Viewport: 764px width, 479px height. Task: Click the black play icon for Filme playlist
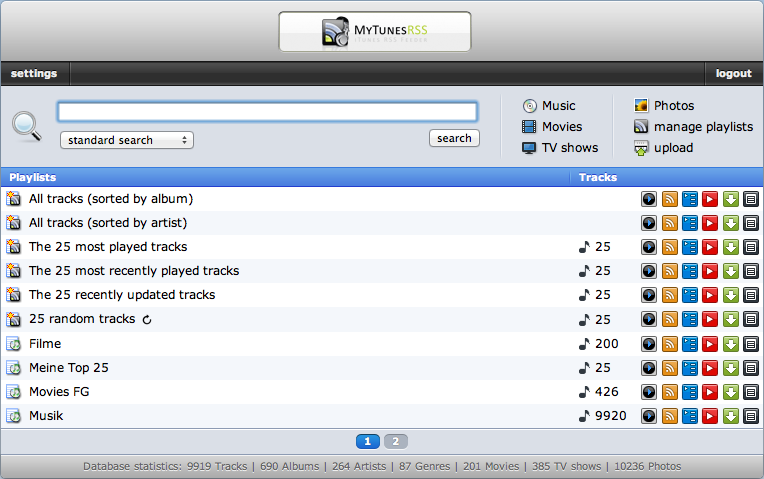tap(649, 344)
